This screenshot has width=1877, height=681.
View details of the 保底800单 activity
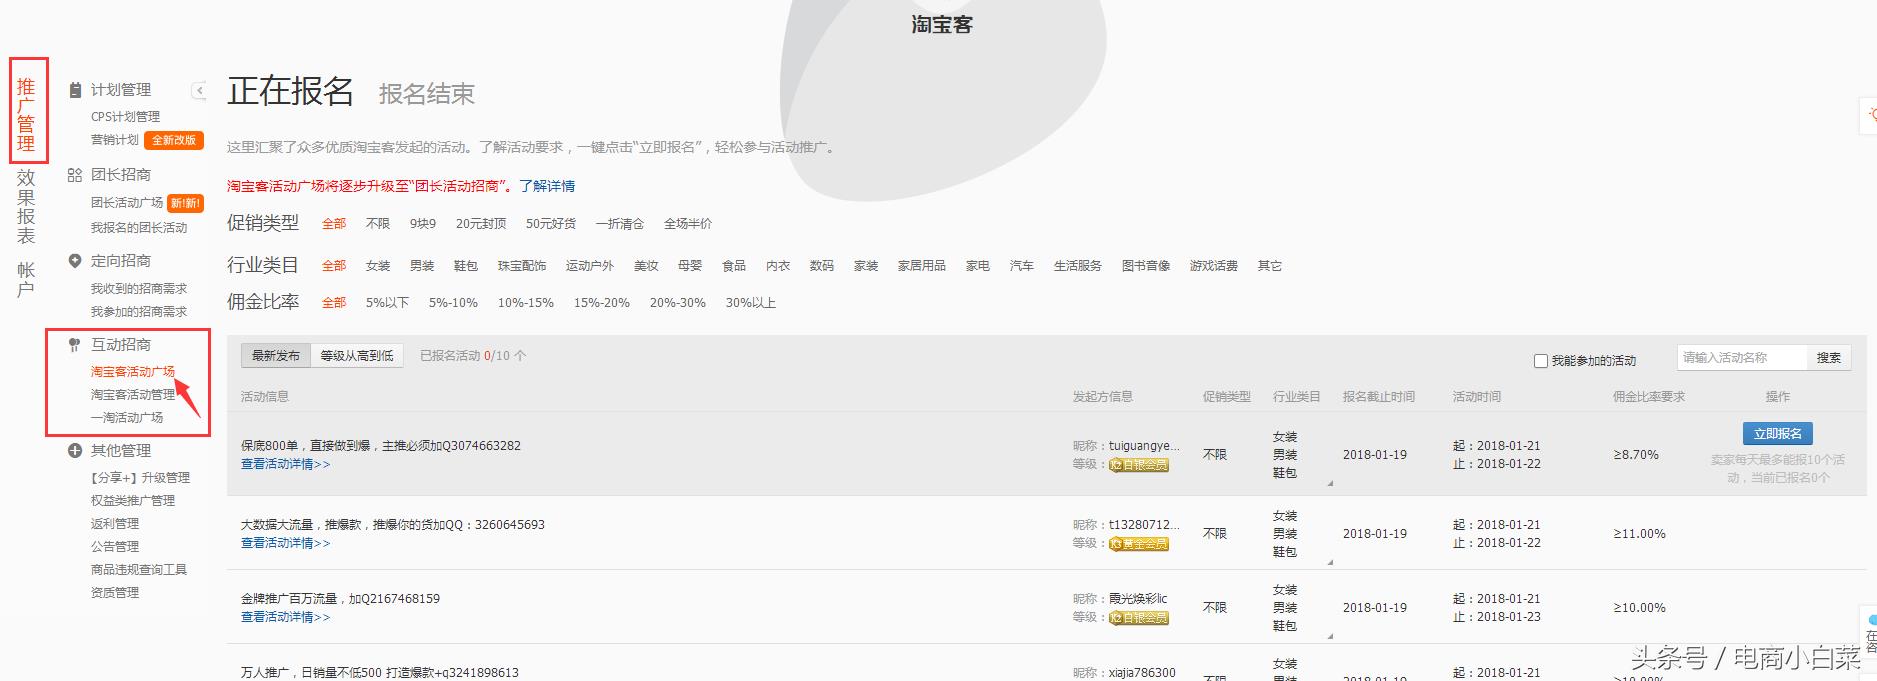[x=285, y=464]
